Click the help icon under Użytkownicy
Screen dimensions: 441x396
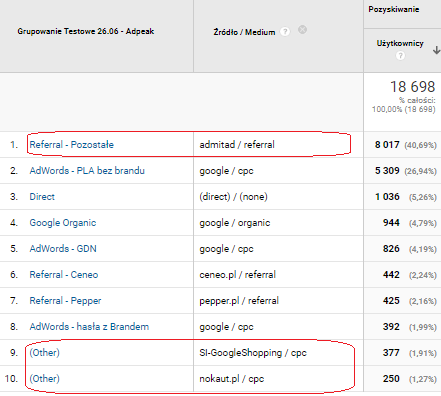(400, 56)
